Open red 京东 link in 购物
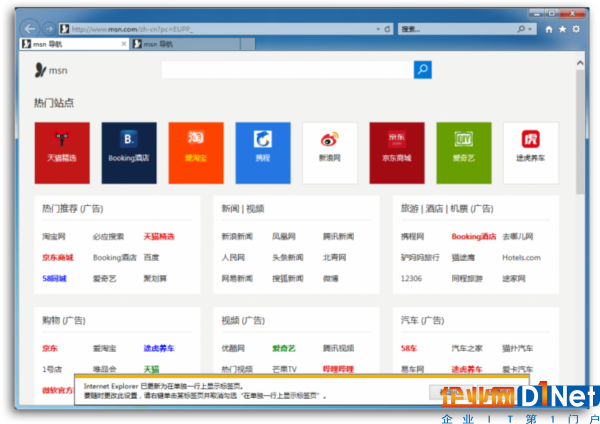The image size is (600, 424). coord(50,348)
